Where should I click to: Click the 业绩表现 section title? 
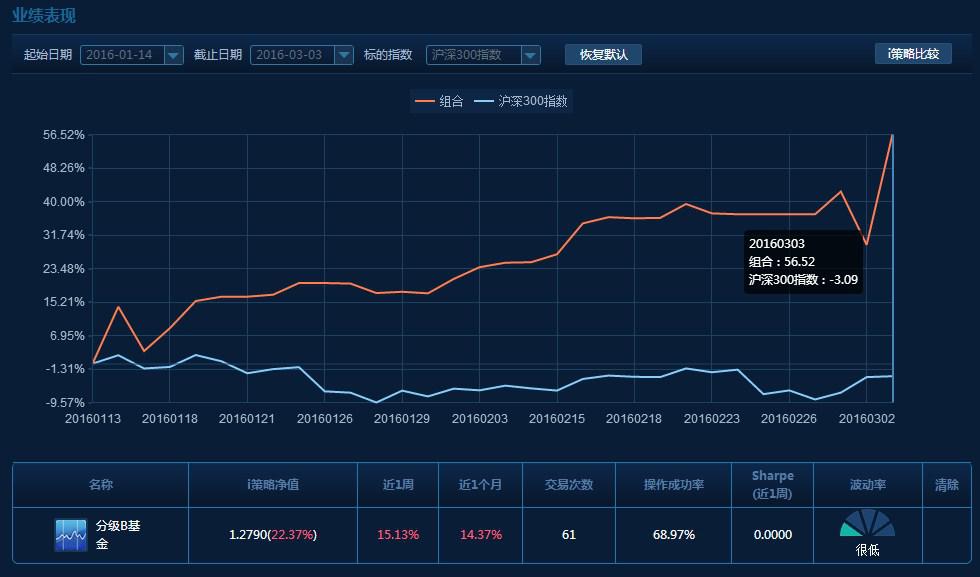[x=44, y=15]
